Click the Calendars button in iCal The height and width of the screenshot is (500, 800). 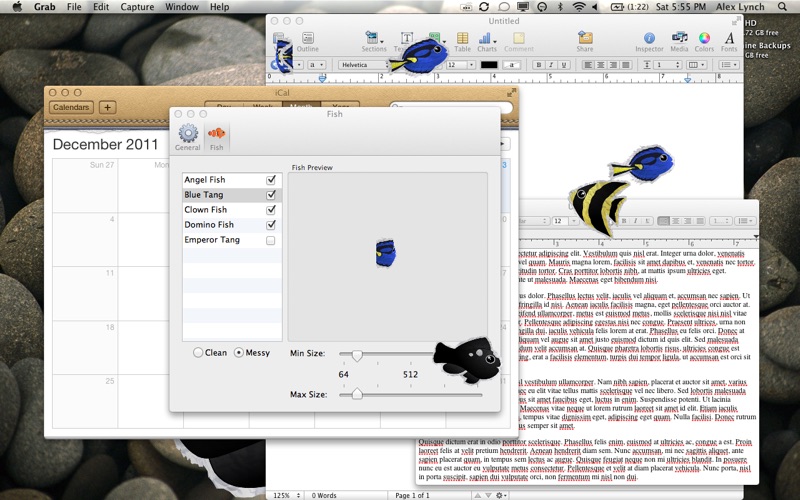click(x=71, y=107)
